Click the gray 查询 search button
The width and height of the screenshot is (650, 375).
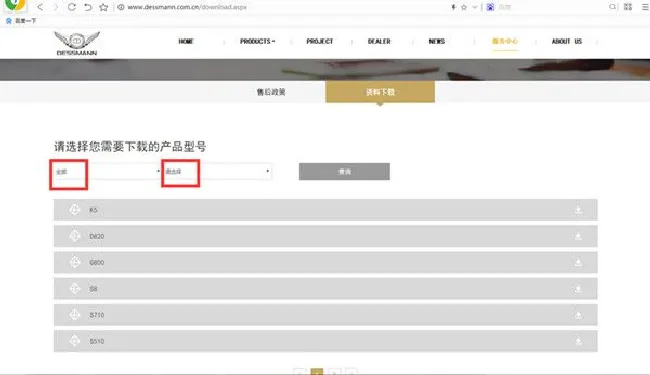pos(344,172)
